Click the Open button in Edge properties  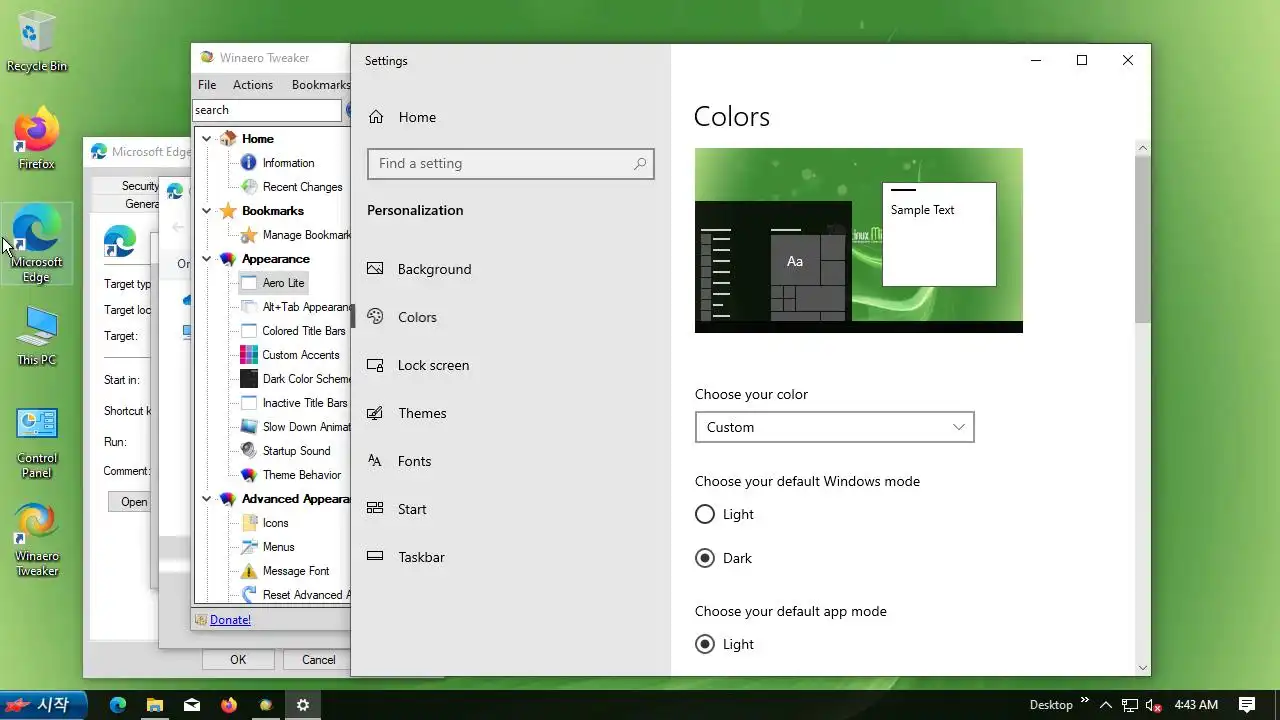(130, 502)
